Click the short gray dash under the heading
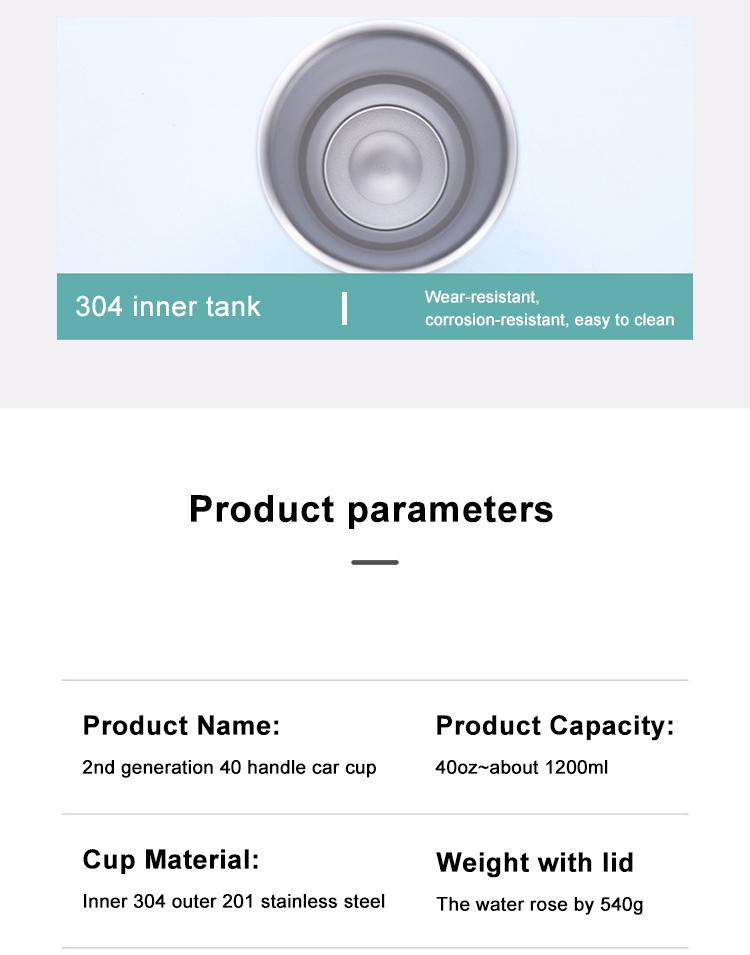750x955 pixels. click(x=375, y=562)
